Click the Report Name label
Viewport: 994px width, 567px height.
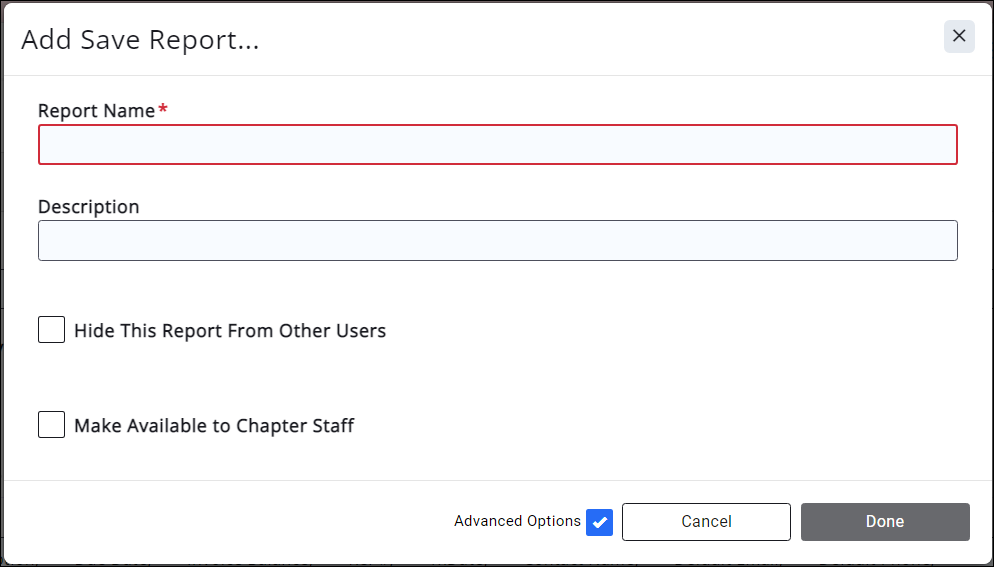(x=96, y=111)
